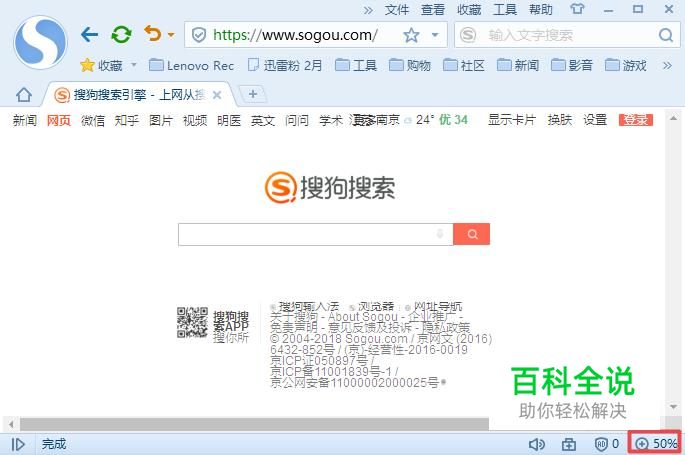This screenshot has height=455, width=685.
Task: Click 微信 in page navigation
Action: (93, 120)
